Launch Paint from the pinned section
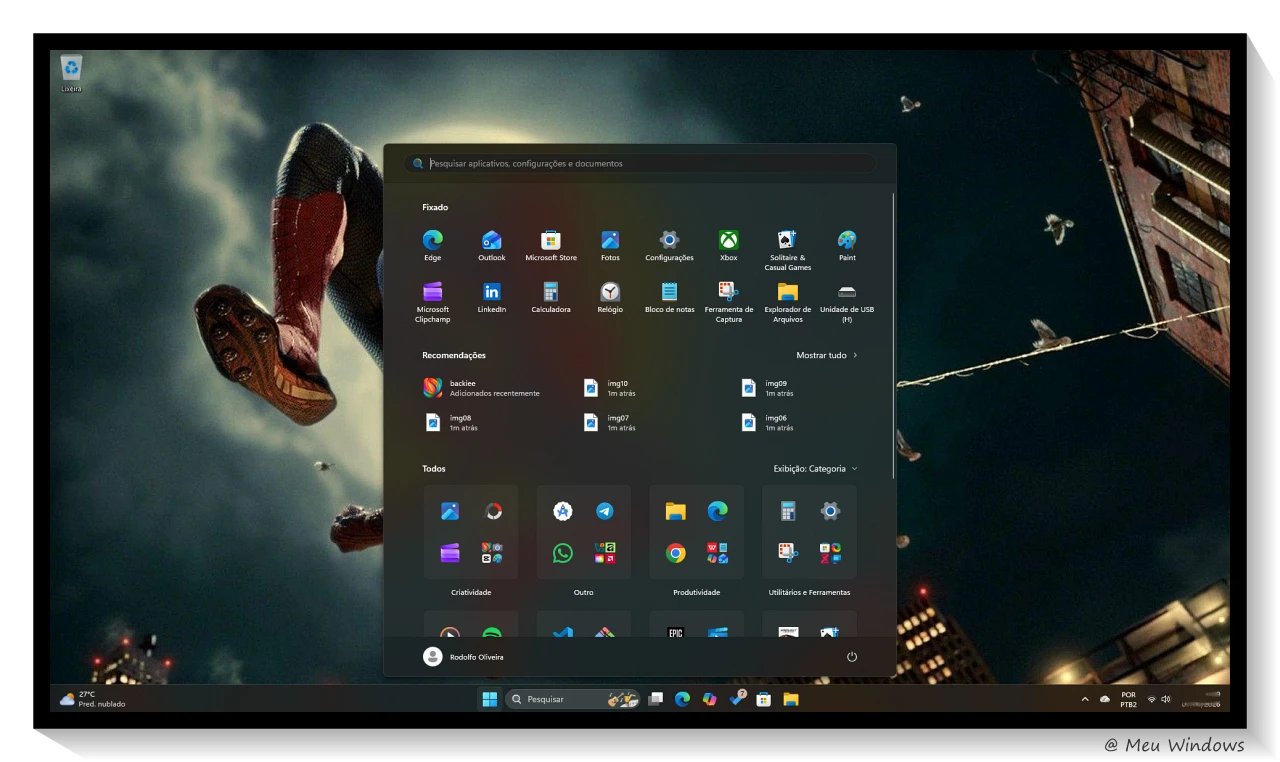The width and height of the screenshot is (1280, 762). click(847, 241)
